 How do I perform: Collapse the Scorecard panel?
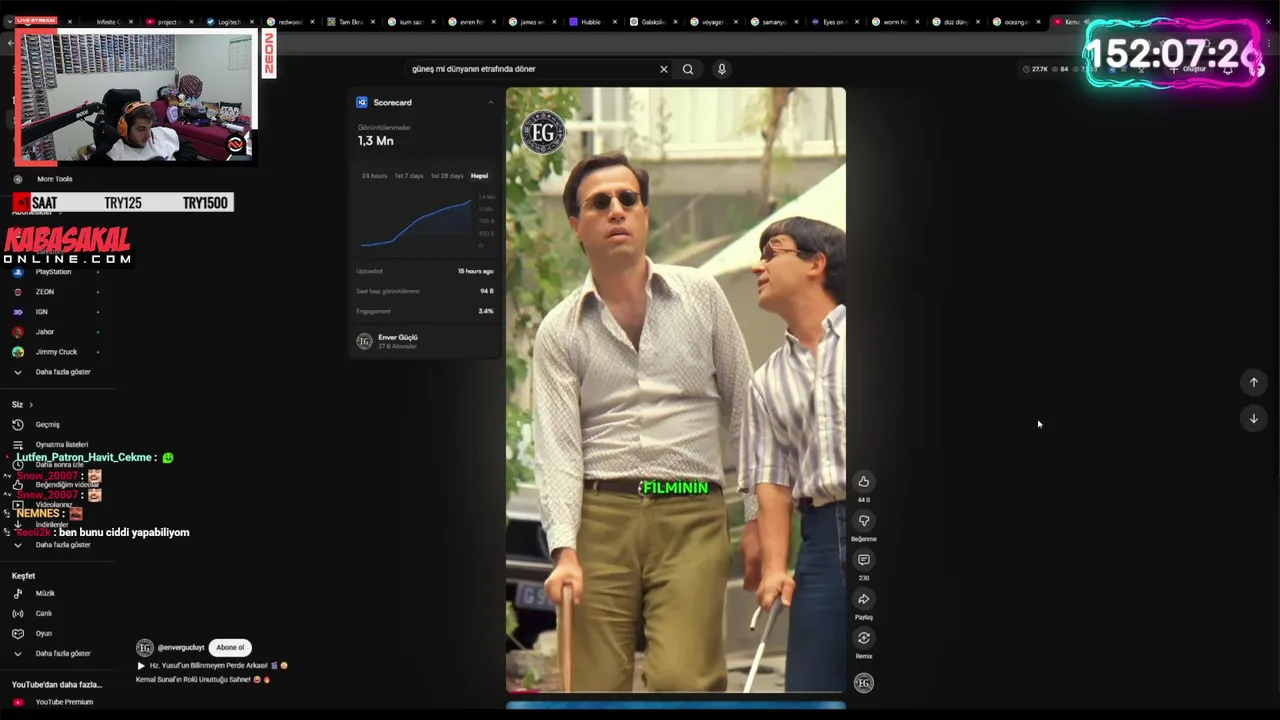(491, 102)
